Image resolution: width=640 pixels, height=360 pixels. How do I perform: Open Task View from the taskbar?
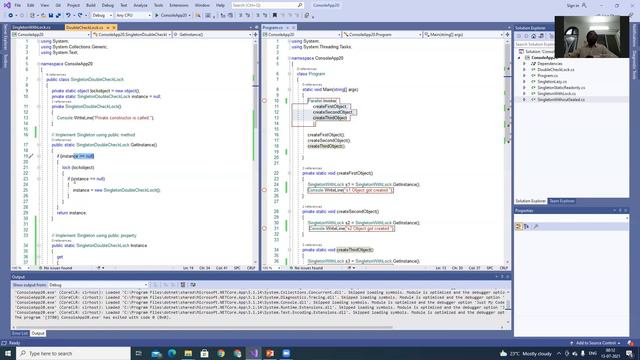[x=139, y=353]
